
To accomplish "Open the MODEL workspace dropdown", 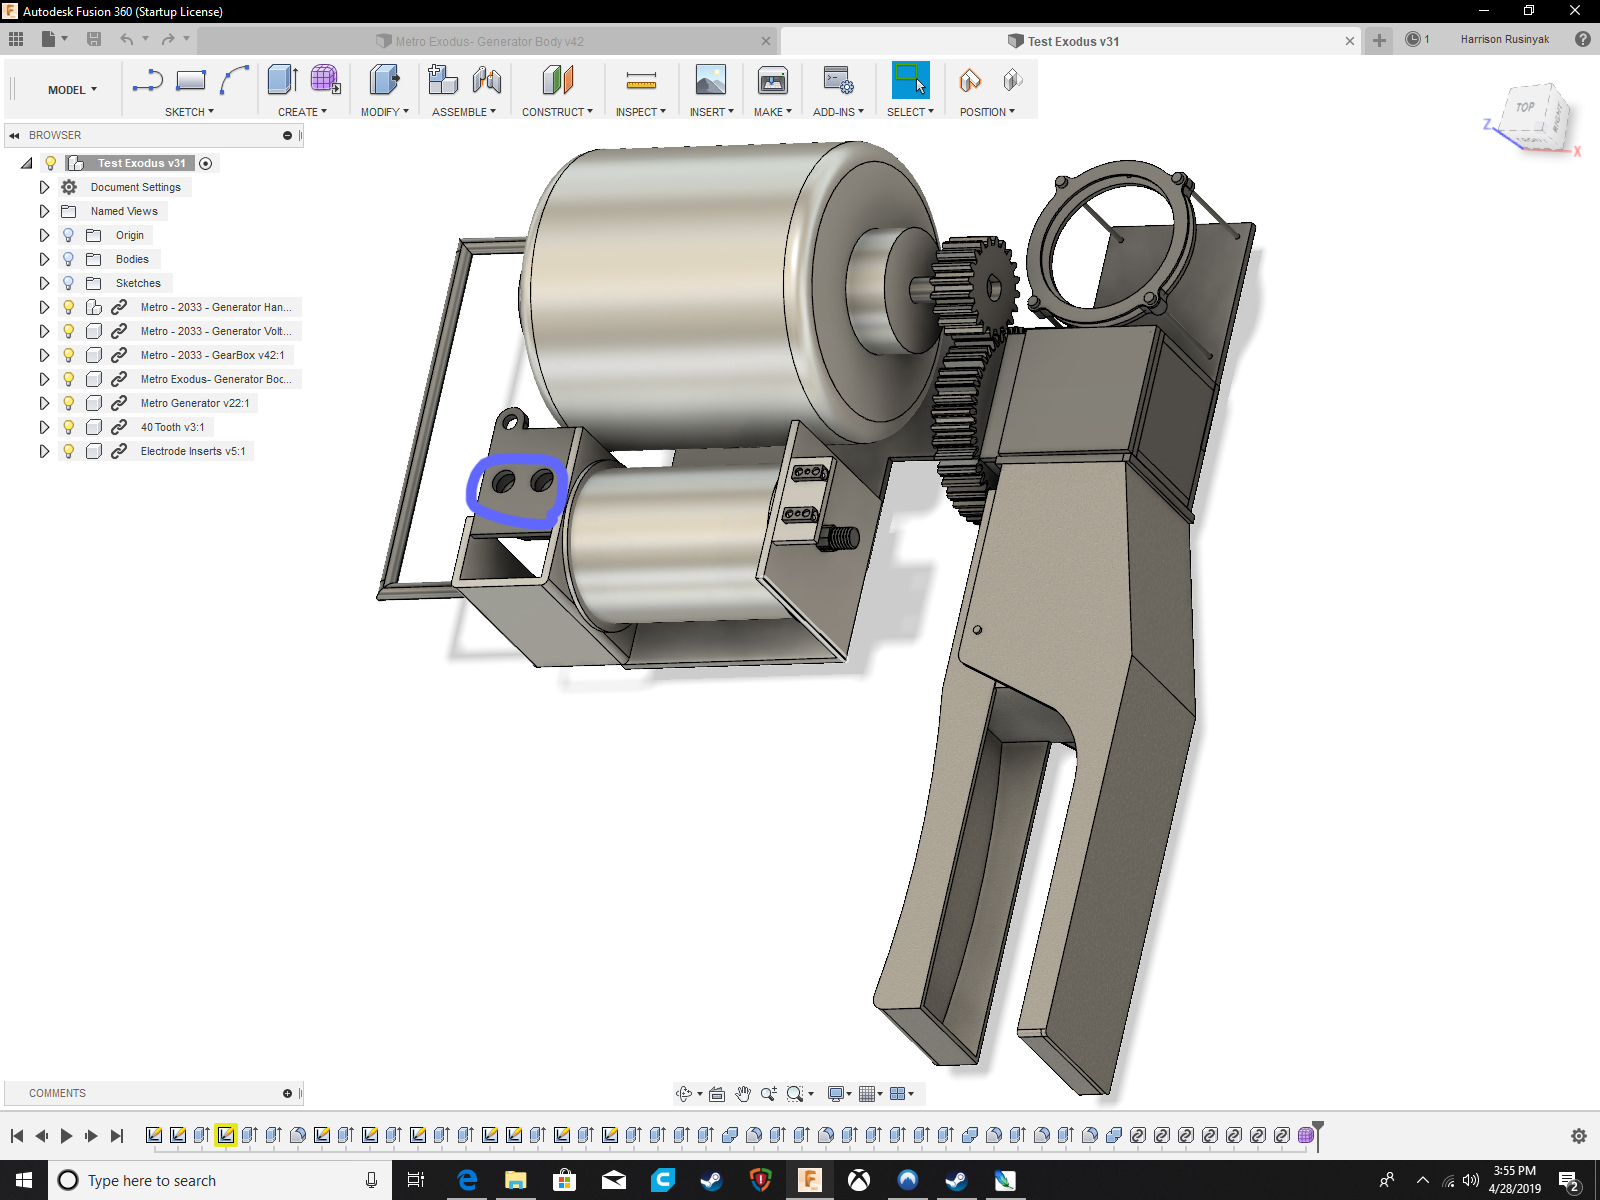I will coord(72,90).
